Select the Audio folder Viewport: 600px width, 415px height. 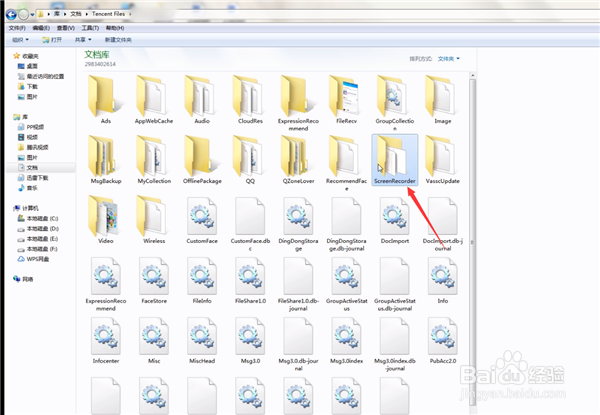point(202,100)
